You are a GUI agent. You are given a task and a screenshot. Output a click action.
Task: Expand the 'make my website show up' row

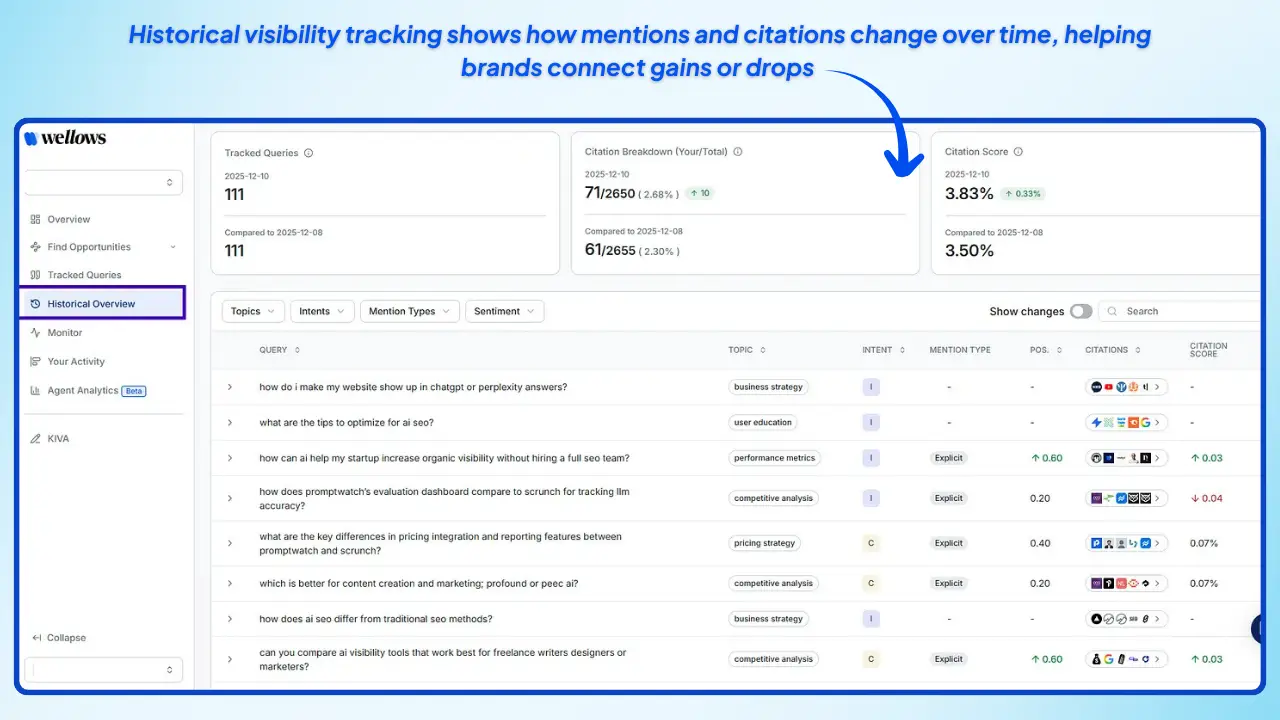230,387
